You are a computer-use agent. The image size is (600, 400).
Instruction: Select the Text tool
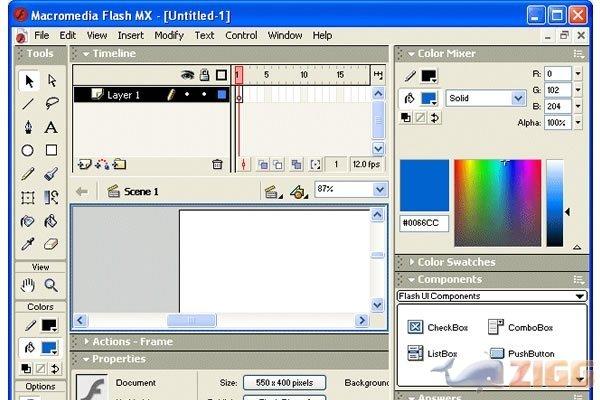(x=51, y=127)
